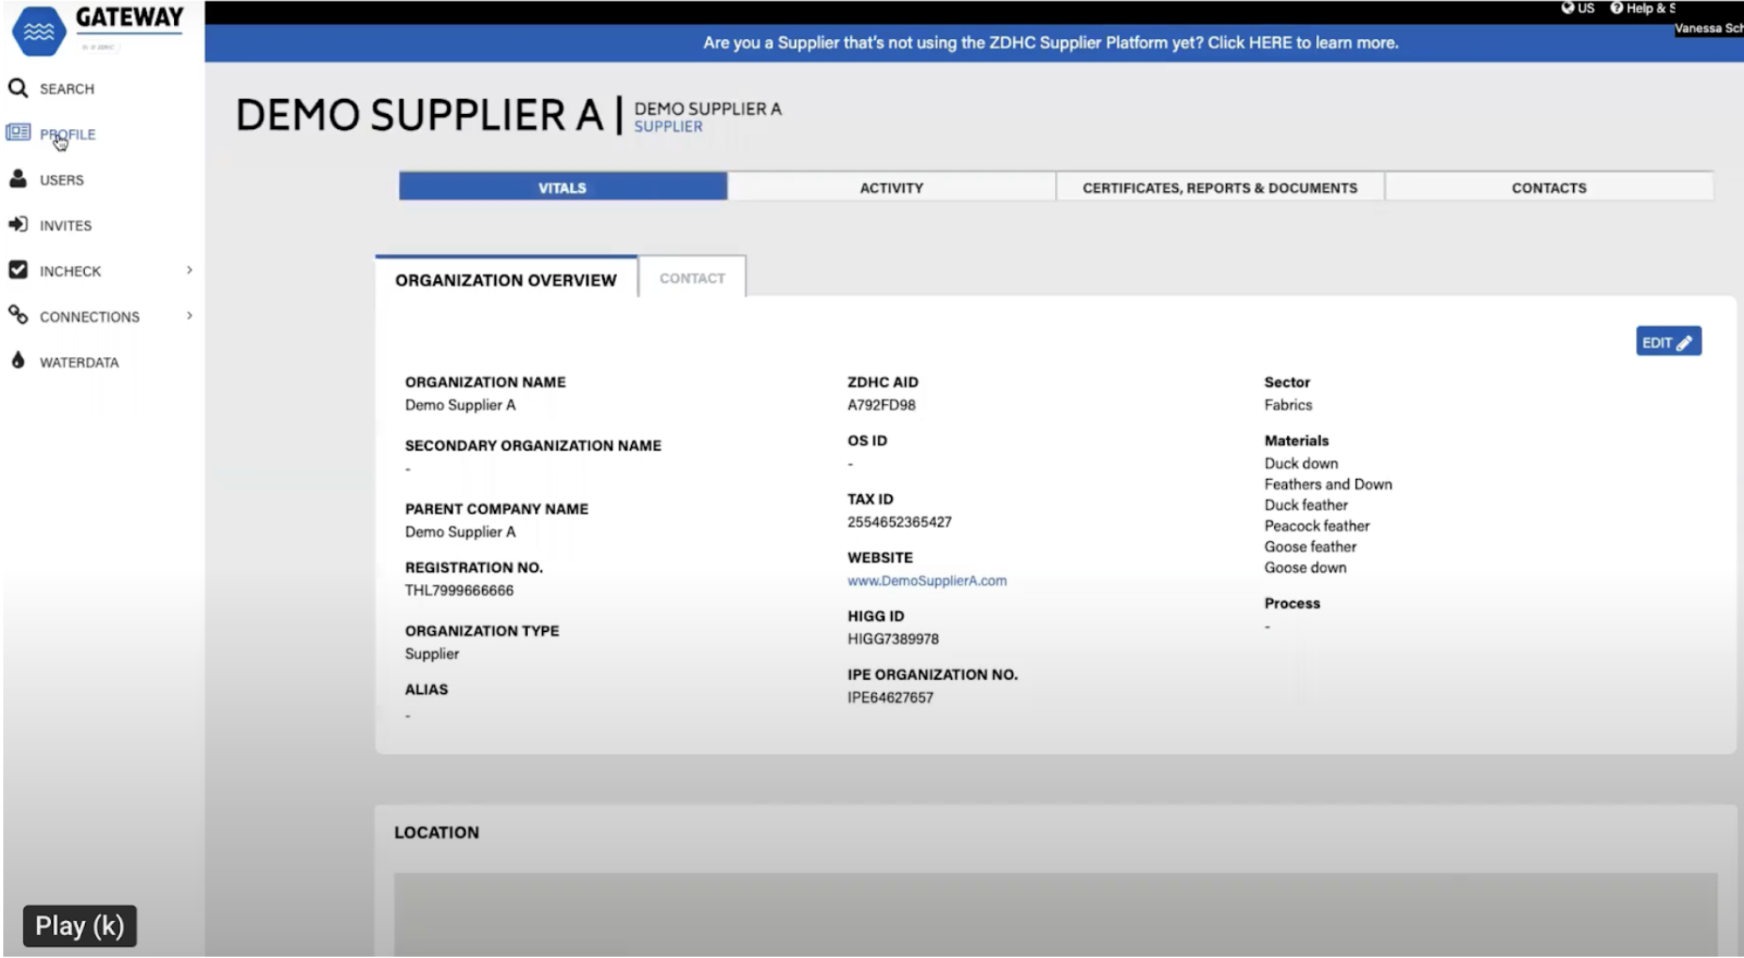Click the ZDHC Supplier Platform banner
This screenshot has height=958, width=1744.
tap(1050, 43)
